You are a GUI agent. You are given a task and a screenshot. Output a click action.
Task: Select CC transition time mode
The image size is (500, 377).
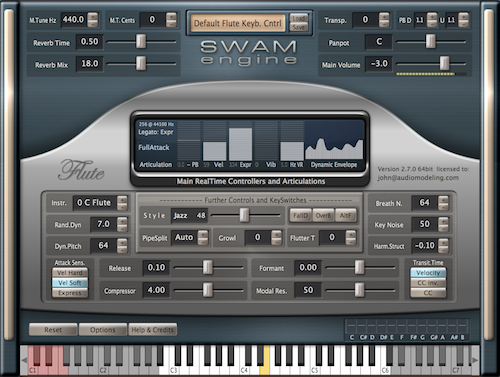[428, 293]
